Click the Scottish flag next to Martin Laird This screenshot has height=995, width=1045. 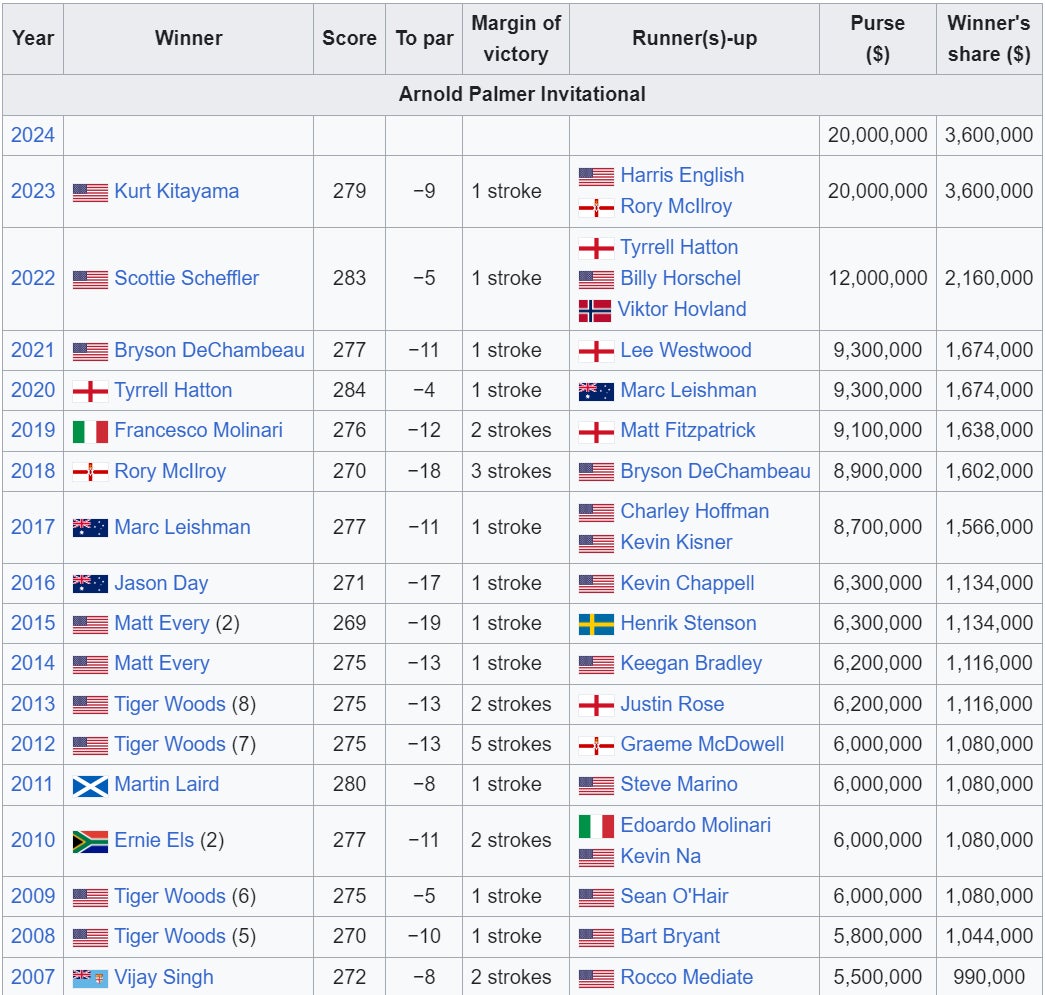coord(90,785)
